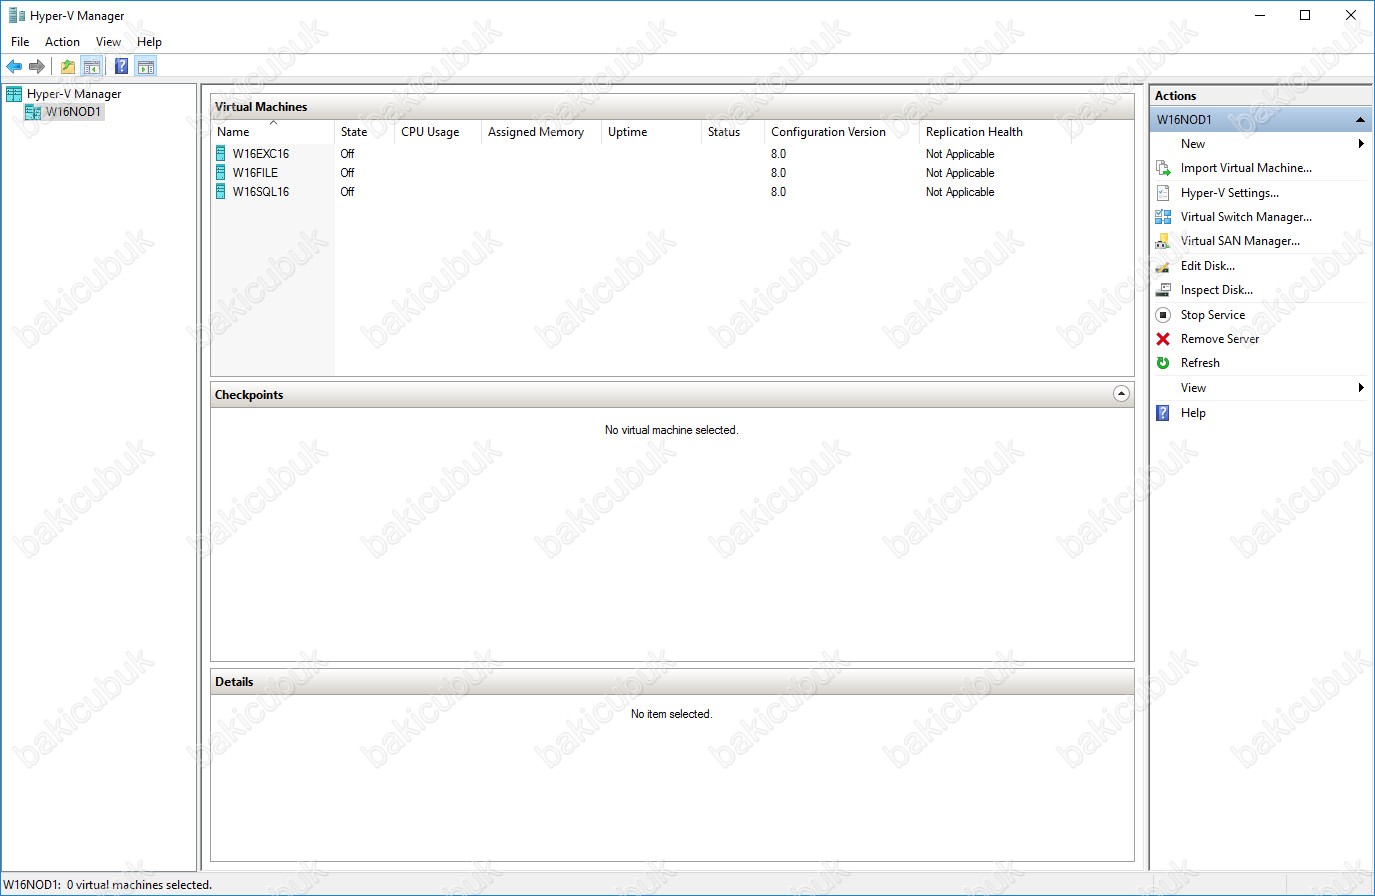
Task: Sort by Name column header
Action: pyautogui.click(x=273, y=132)
